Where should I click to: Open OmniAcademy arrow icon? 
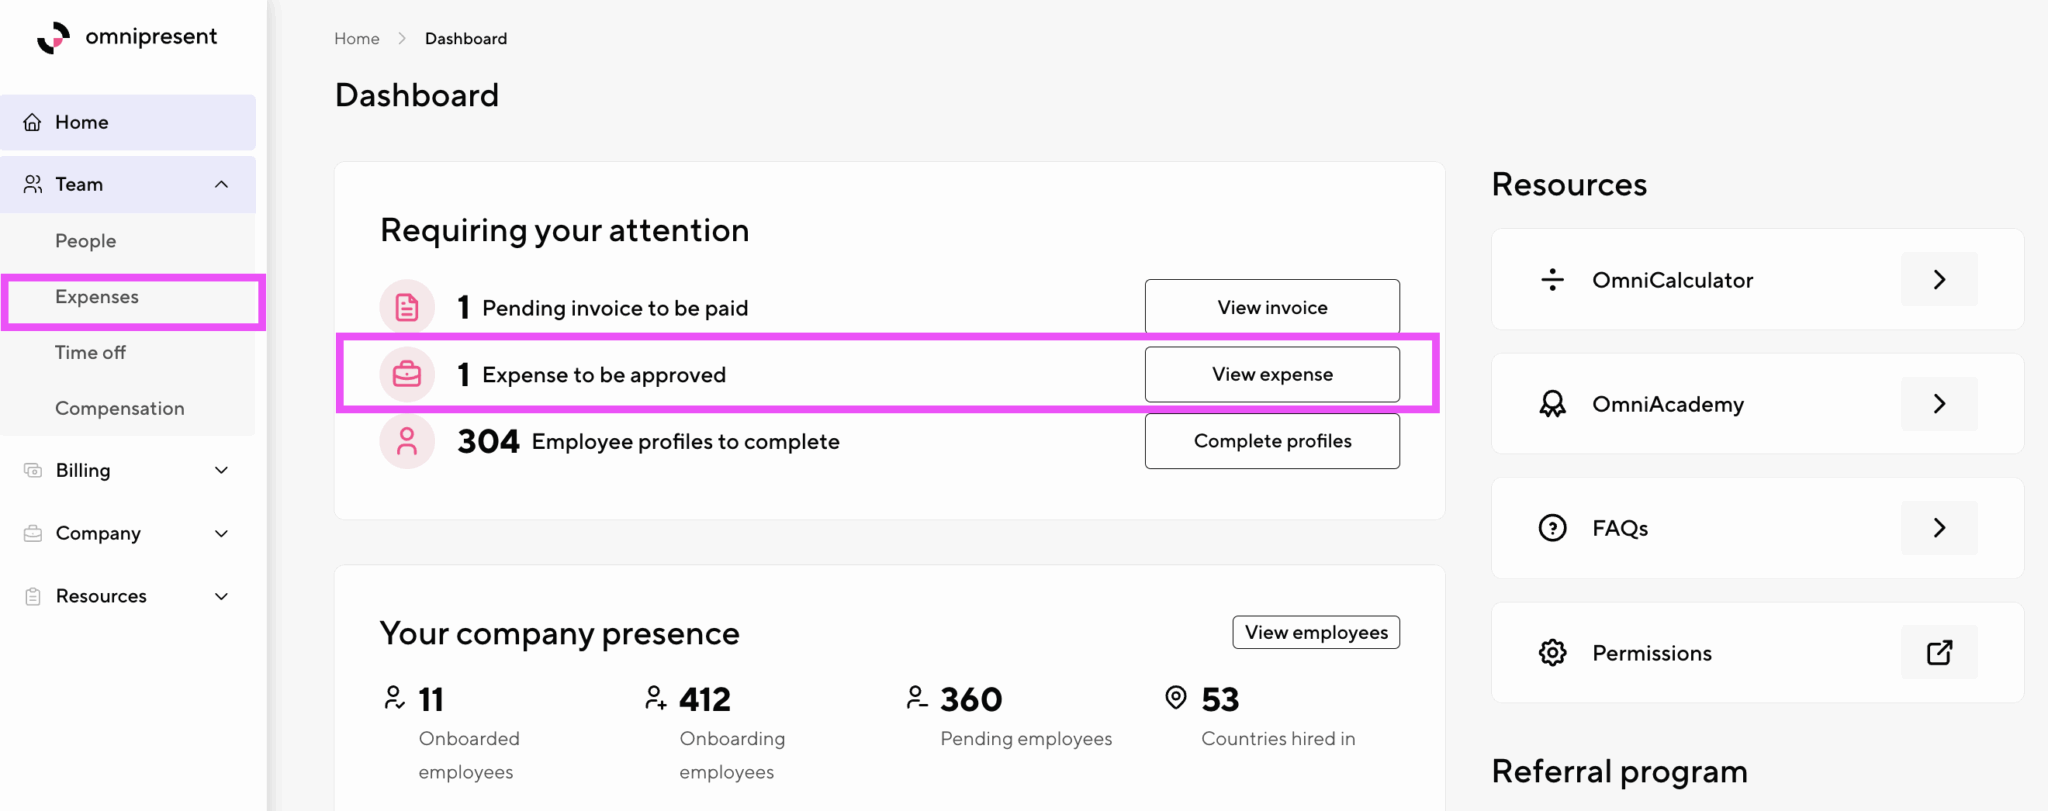click(1939, 403)
